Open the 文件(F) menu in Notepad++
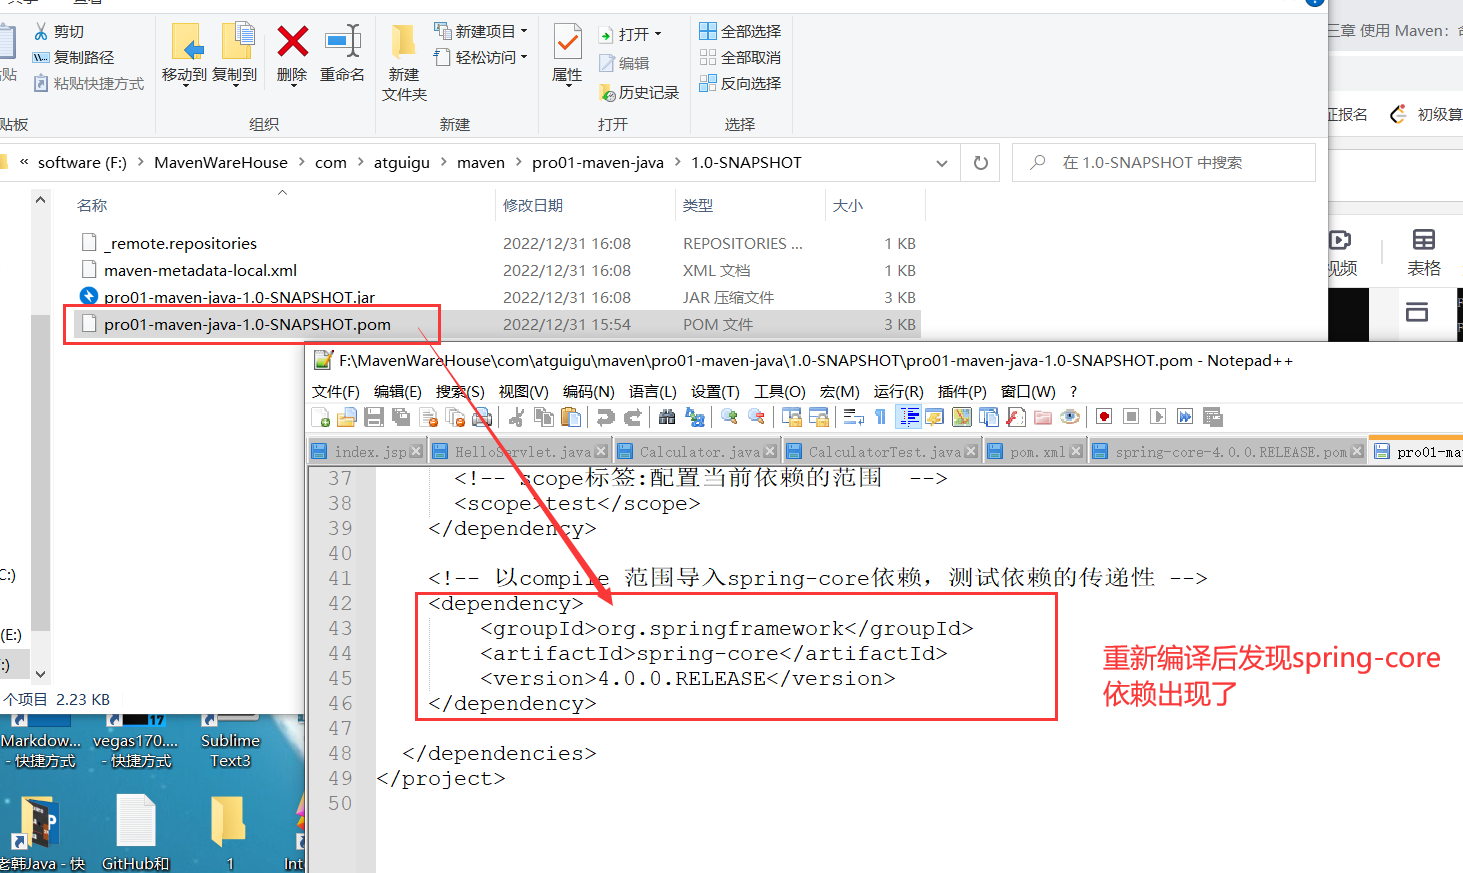1463x873 pixels. [x=335, y=391]
